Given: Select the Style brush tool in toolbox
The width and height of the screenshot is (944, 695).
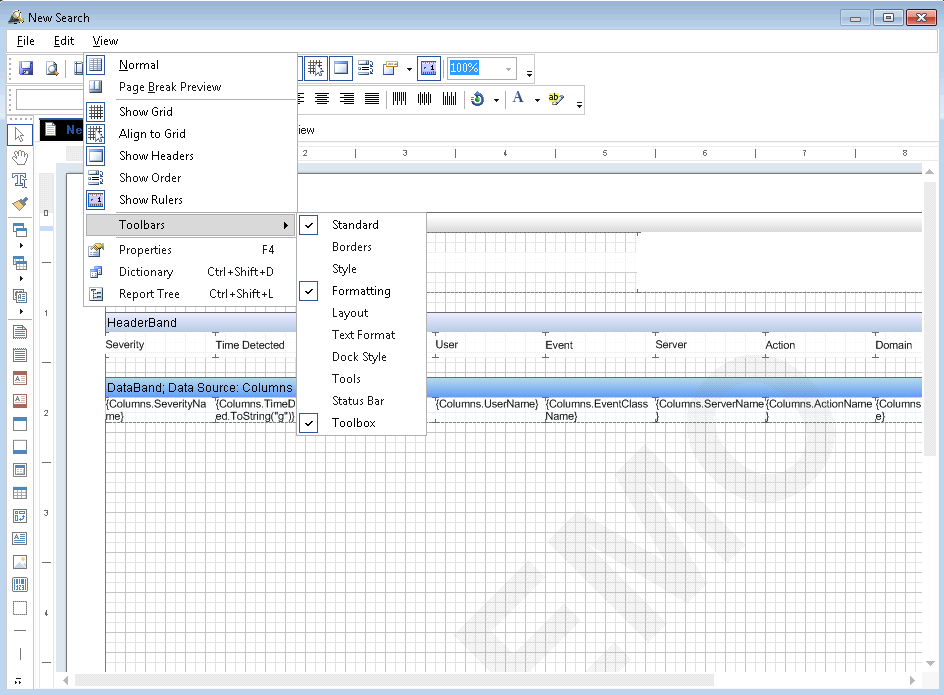Looking at the screenshot, I should [19, 204].
